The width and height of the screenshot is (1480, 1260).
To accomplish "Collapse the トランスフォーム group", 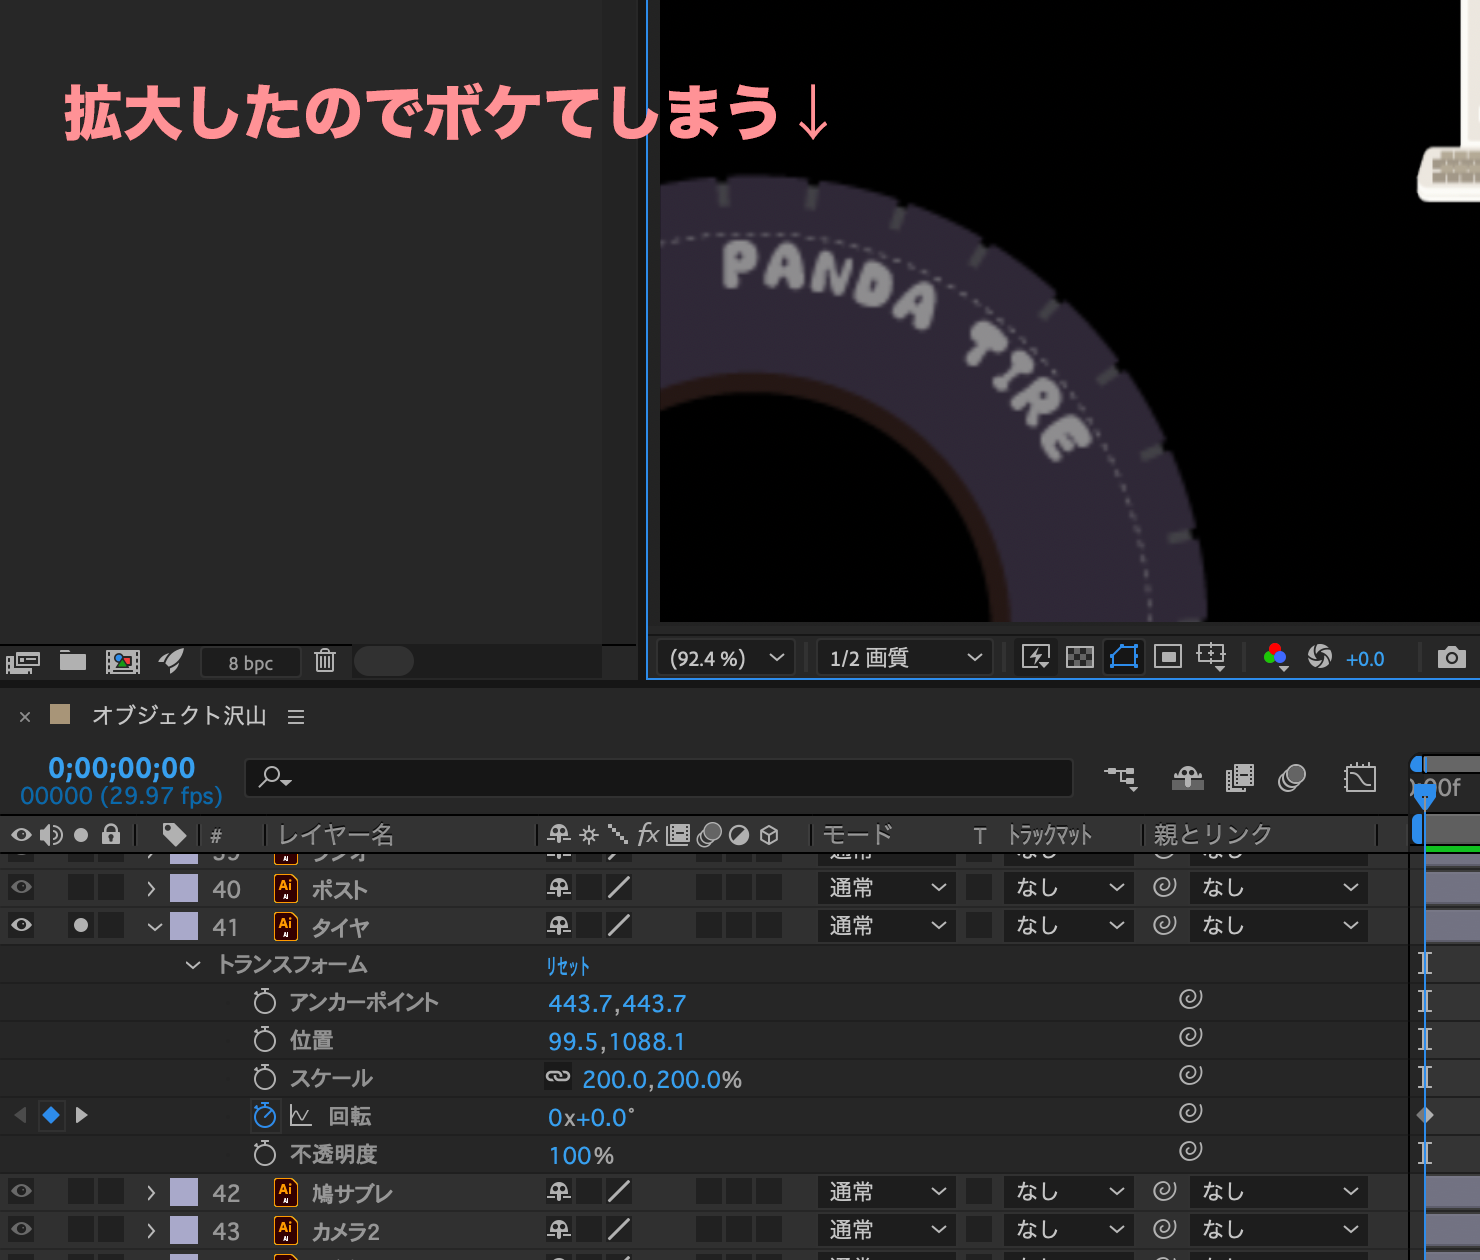I will coord(192,965).
